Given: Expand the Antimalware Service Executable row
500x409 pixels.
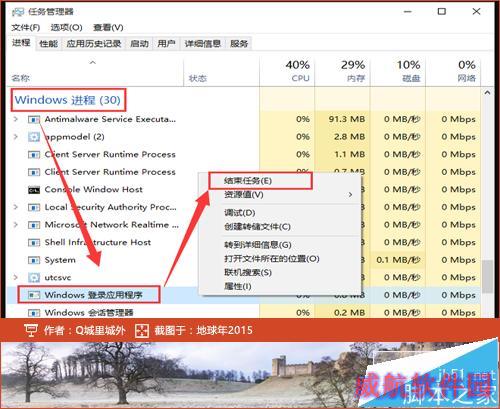Looking at the screenshot, I should [16, 119].
